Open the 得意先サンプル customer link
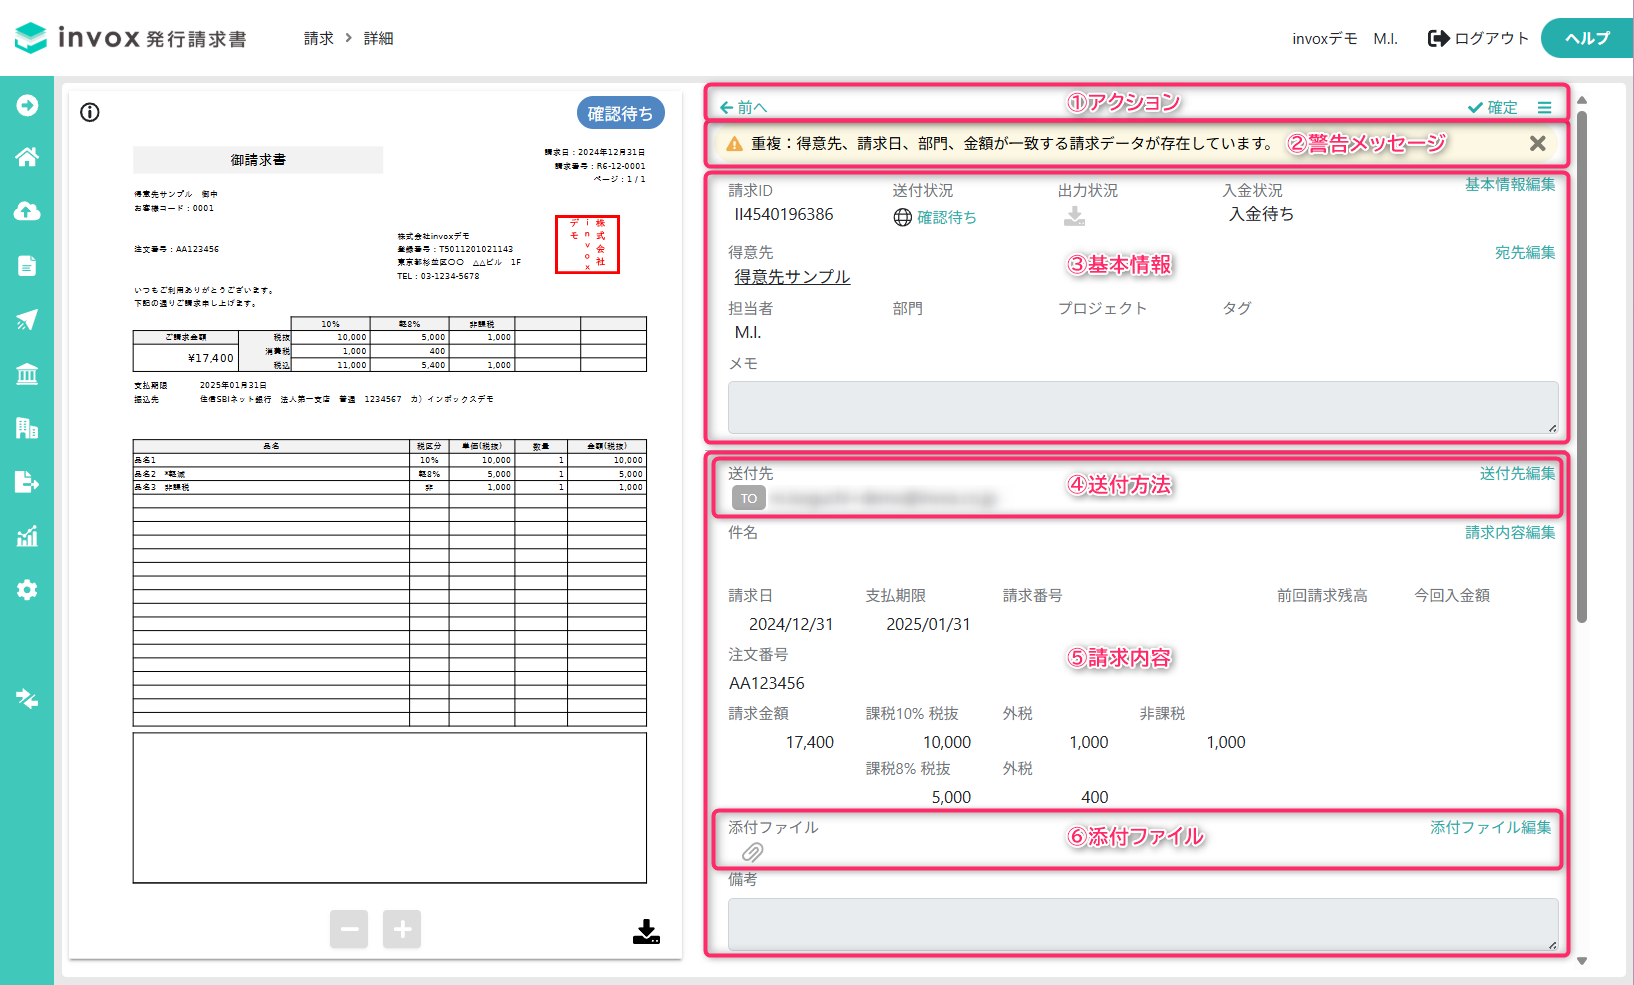The width and height of the screenshot is (1634, 985). pyautogui.click(x=792, y=276)
